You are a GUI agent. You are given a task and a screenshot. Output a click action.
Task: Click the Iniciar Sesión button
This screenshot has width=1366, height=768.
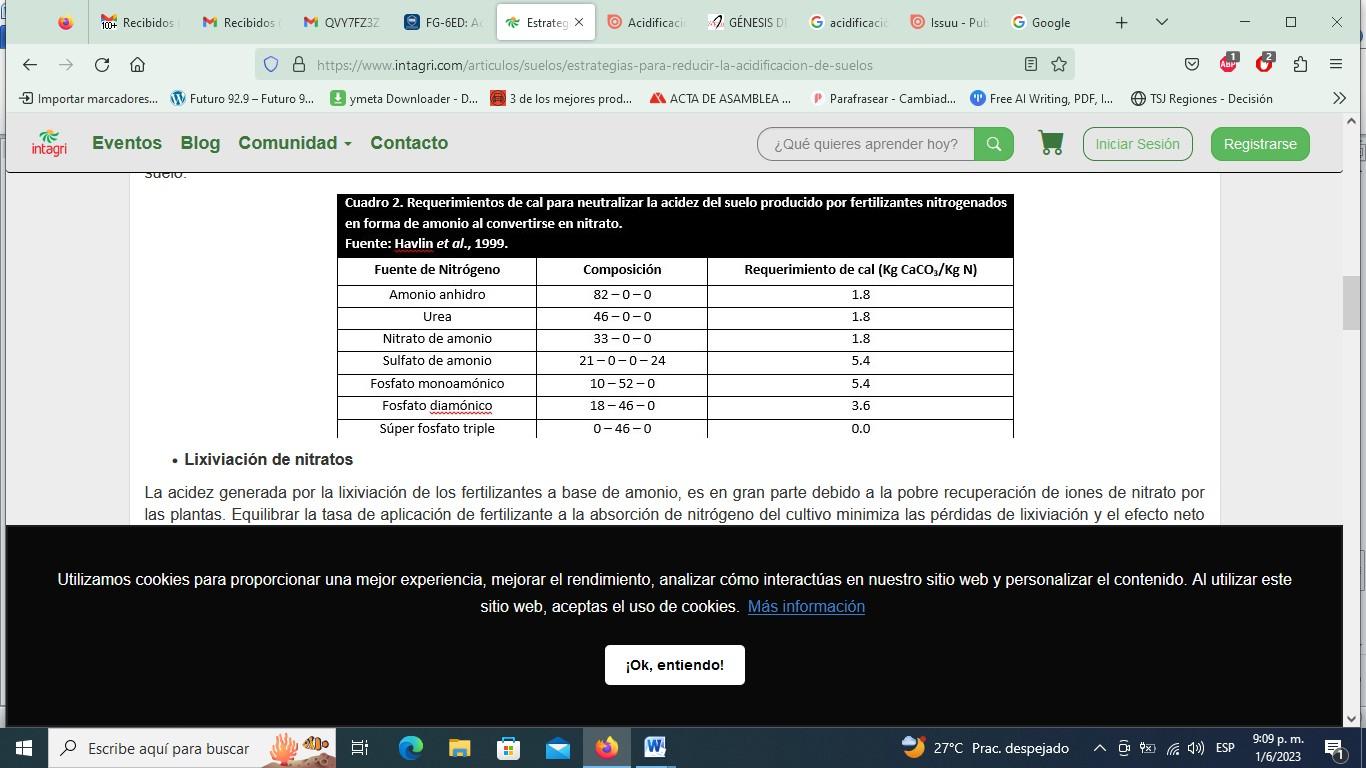1137,144
